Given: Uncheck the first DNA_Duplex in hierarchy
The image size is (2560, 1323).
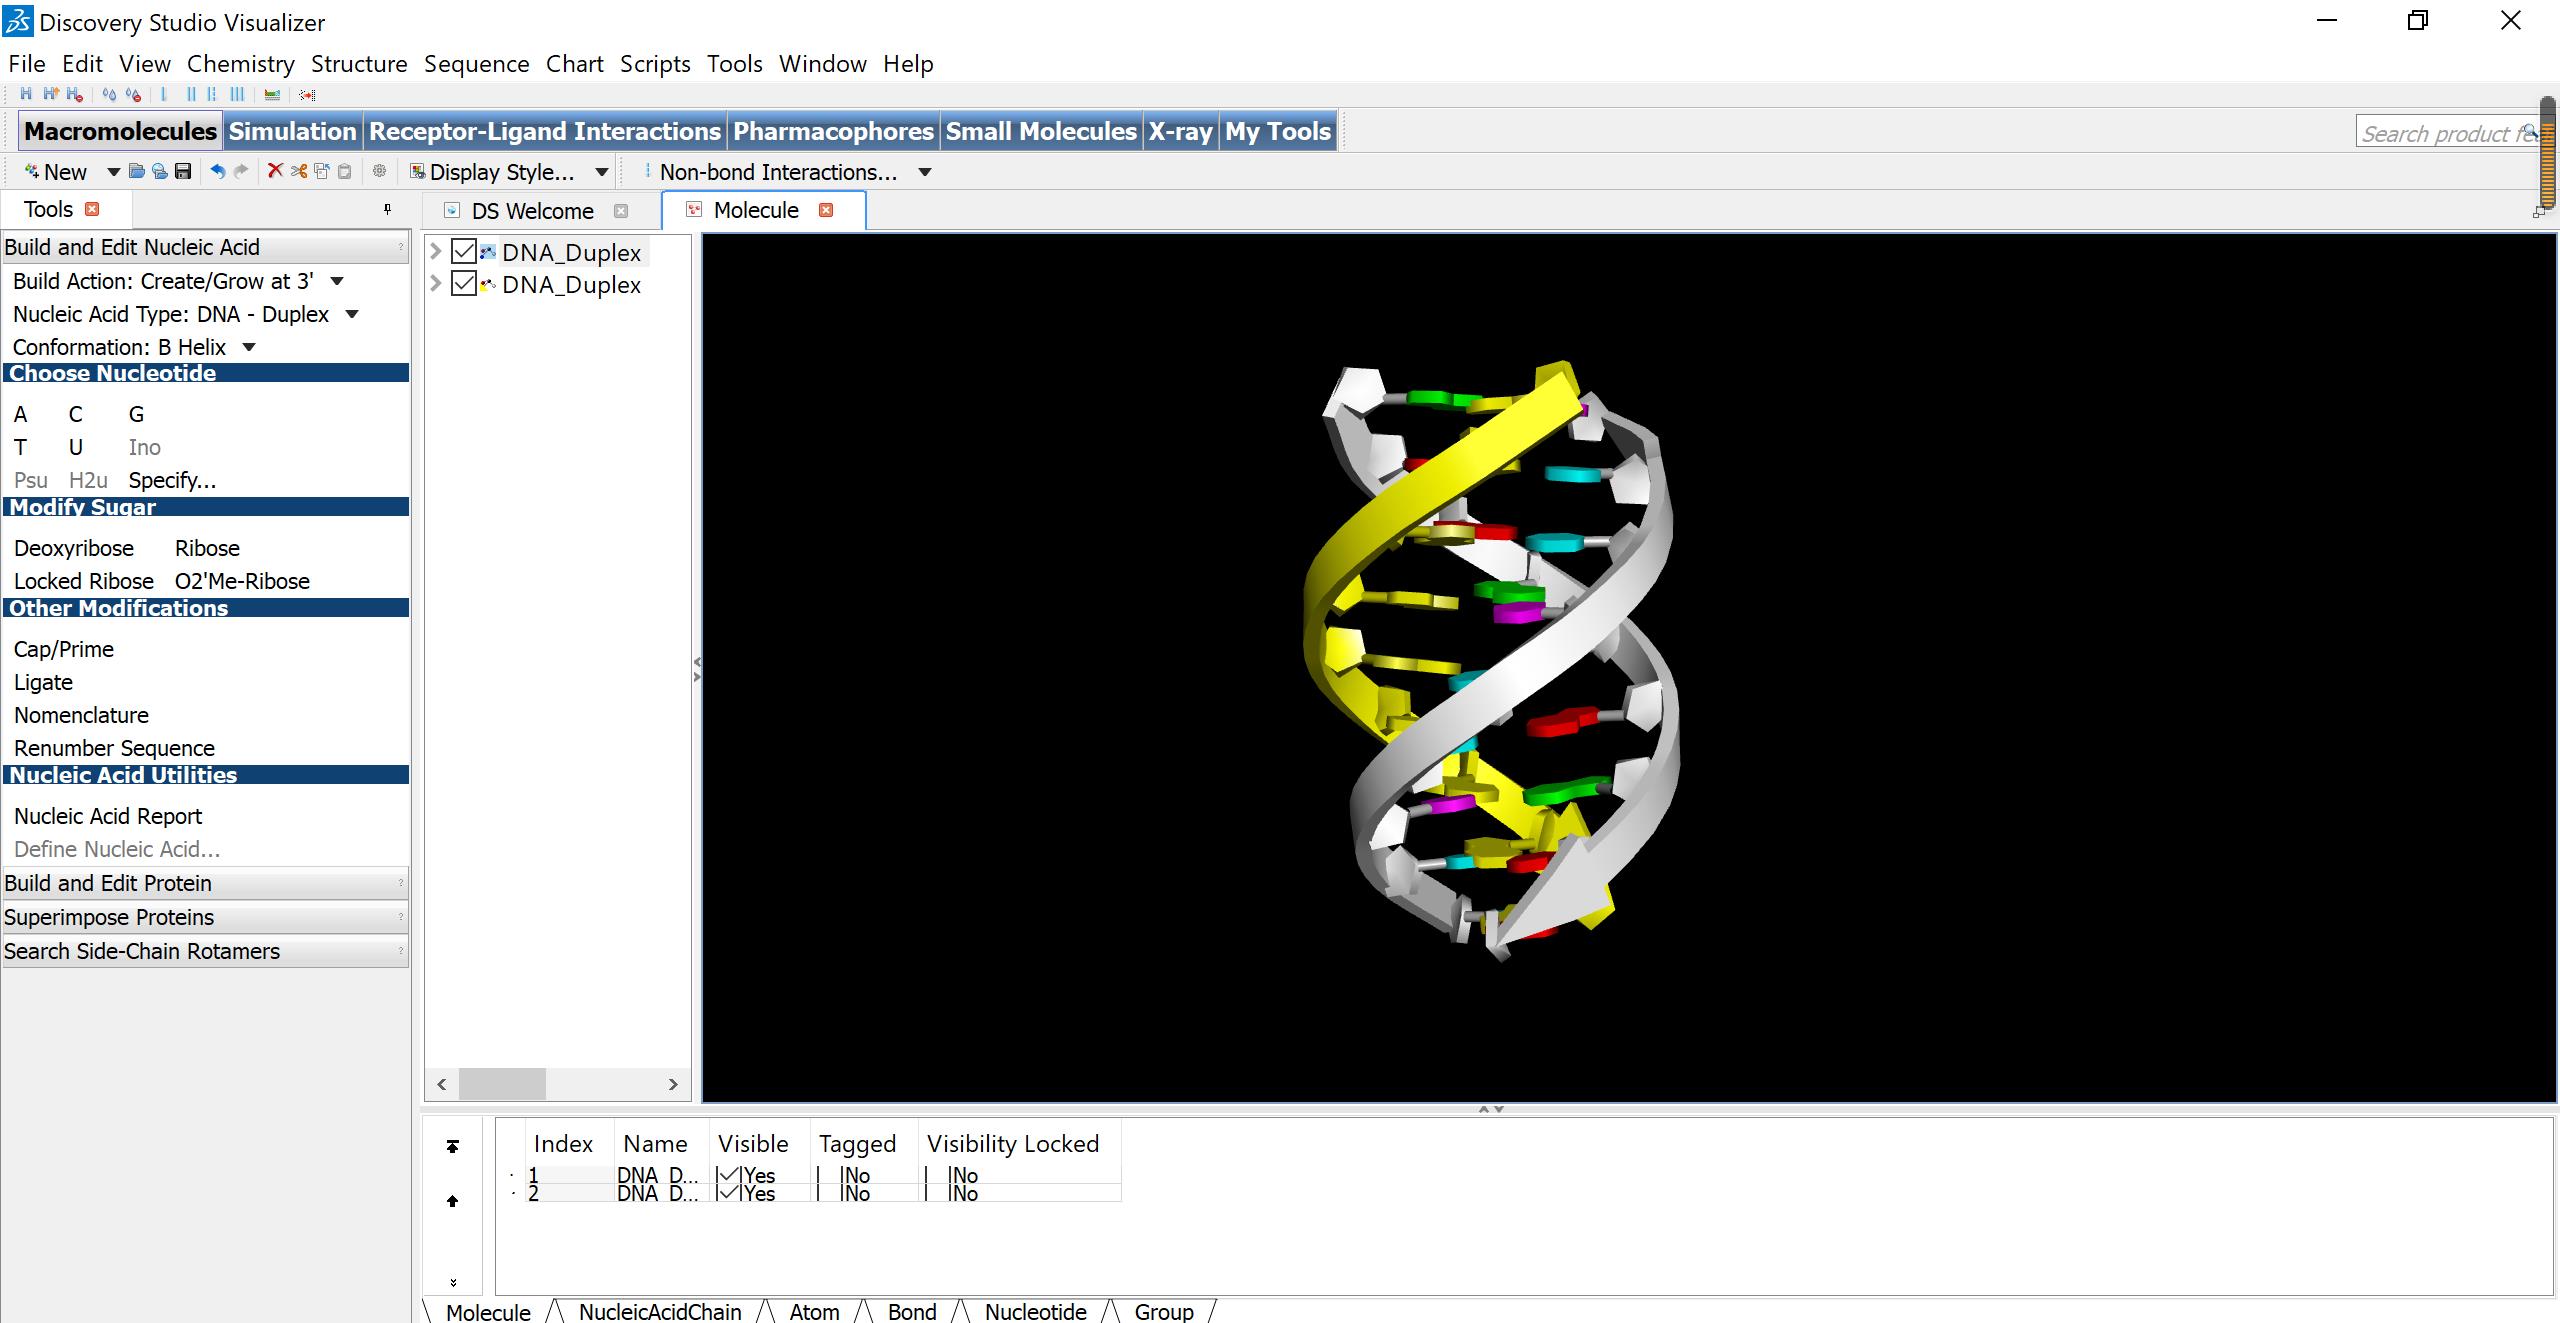Looking at the screenshot, I should coord(463,251).
